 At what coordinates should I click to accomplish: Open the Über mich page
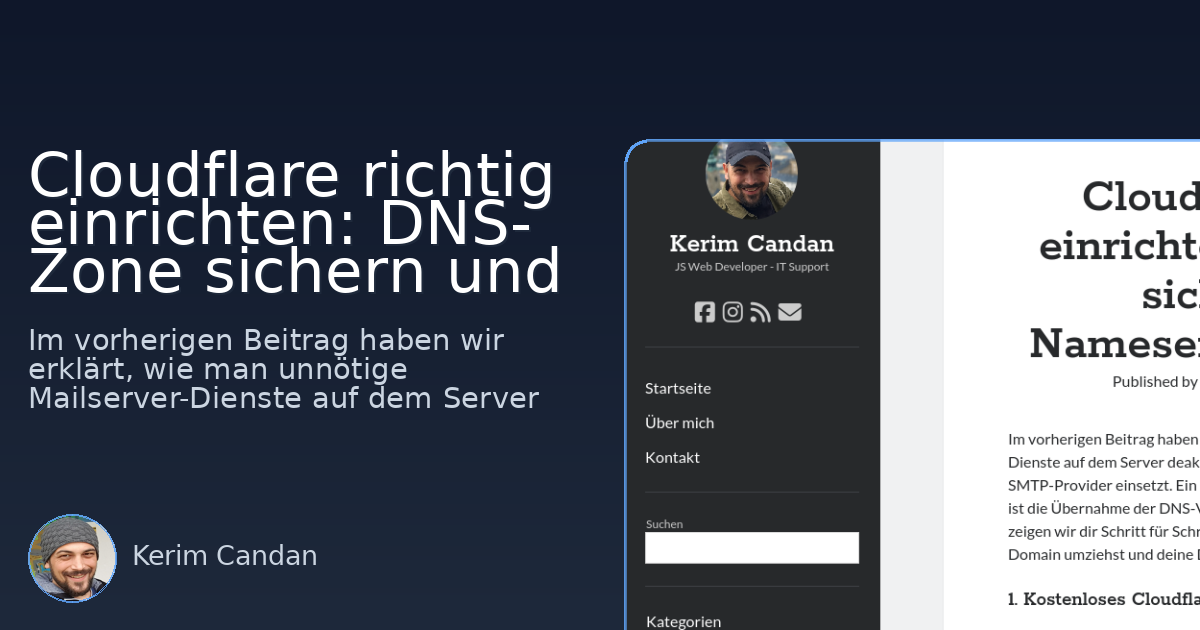point(680,422)
